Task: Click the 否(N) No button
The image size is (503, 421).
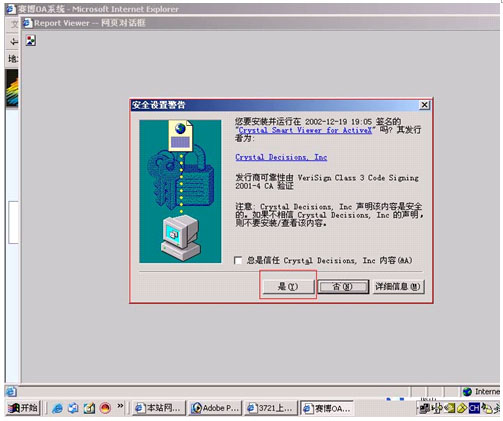Action: (343, 286)
